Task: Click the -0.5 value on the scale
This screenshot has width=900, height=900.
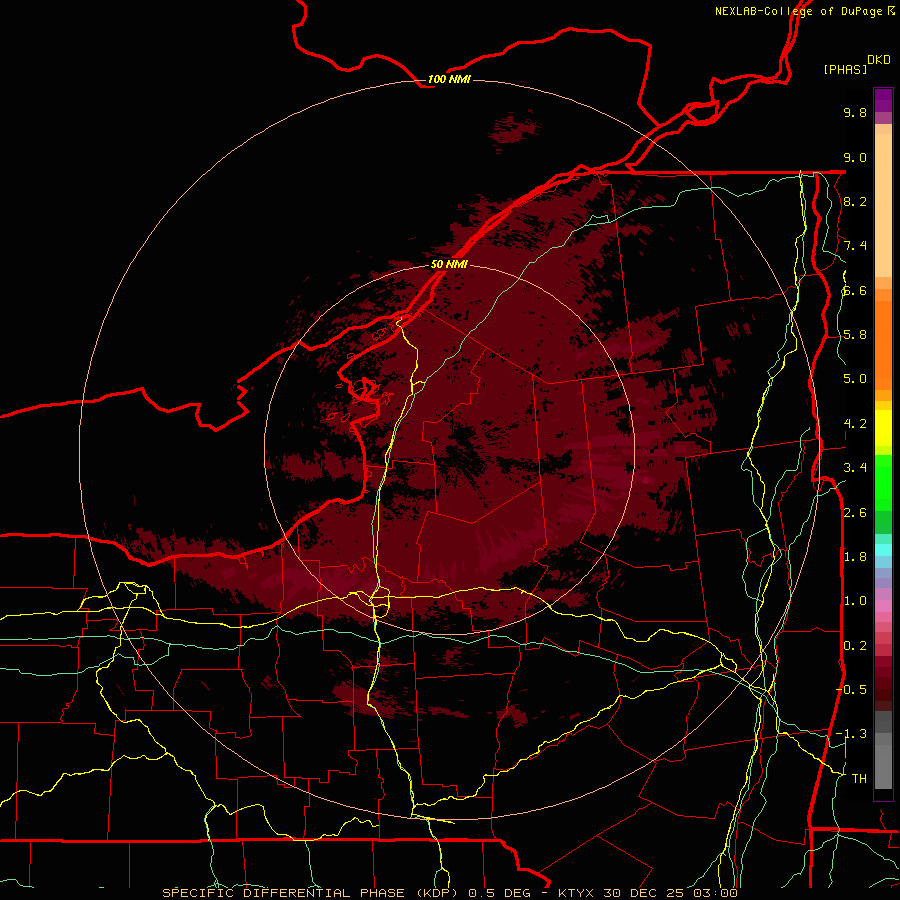Action: point(851,690)
